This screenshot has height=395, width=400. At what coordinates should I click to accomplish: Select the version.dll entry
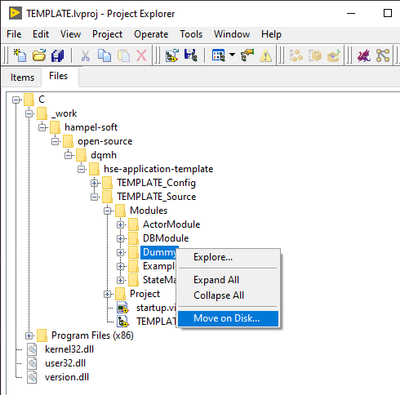pyautogui.click(x=67, y=377)
